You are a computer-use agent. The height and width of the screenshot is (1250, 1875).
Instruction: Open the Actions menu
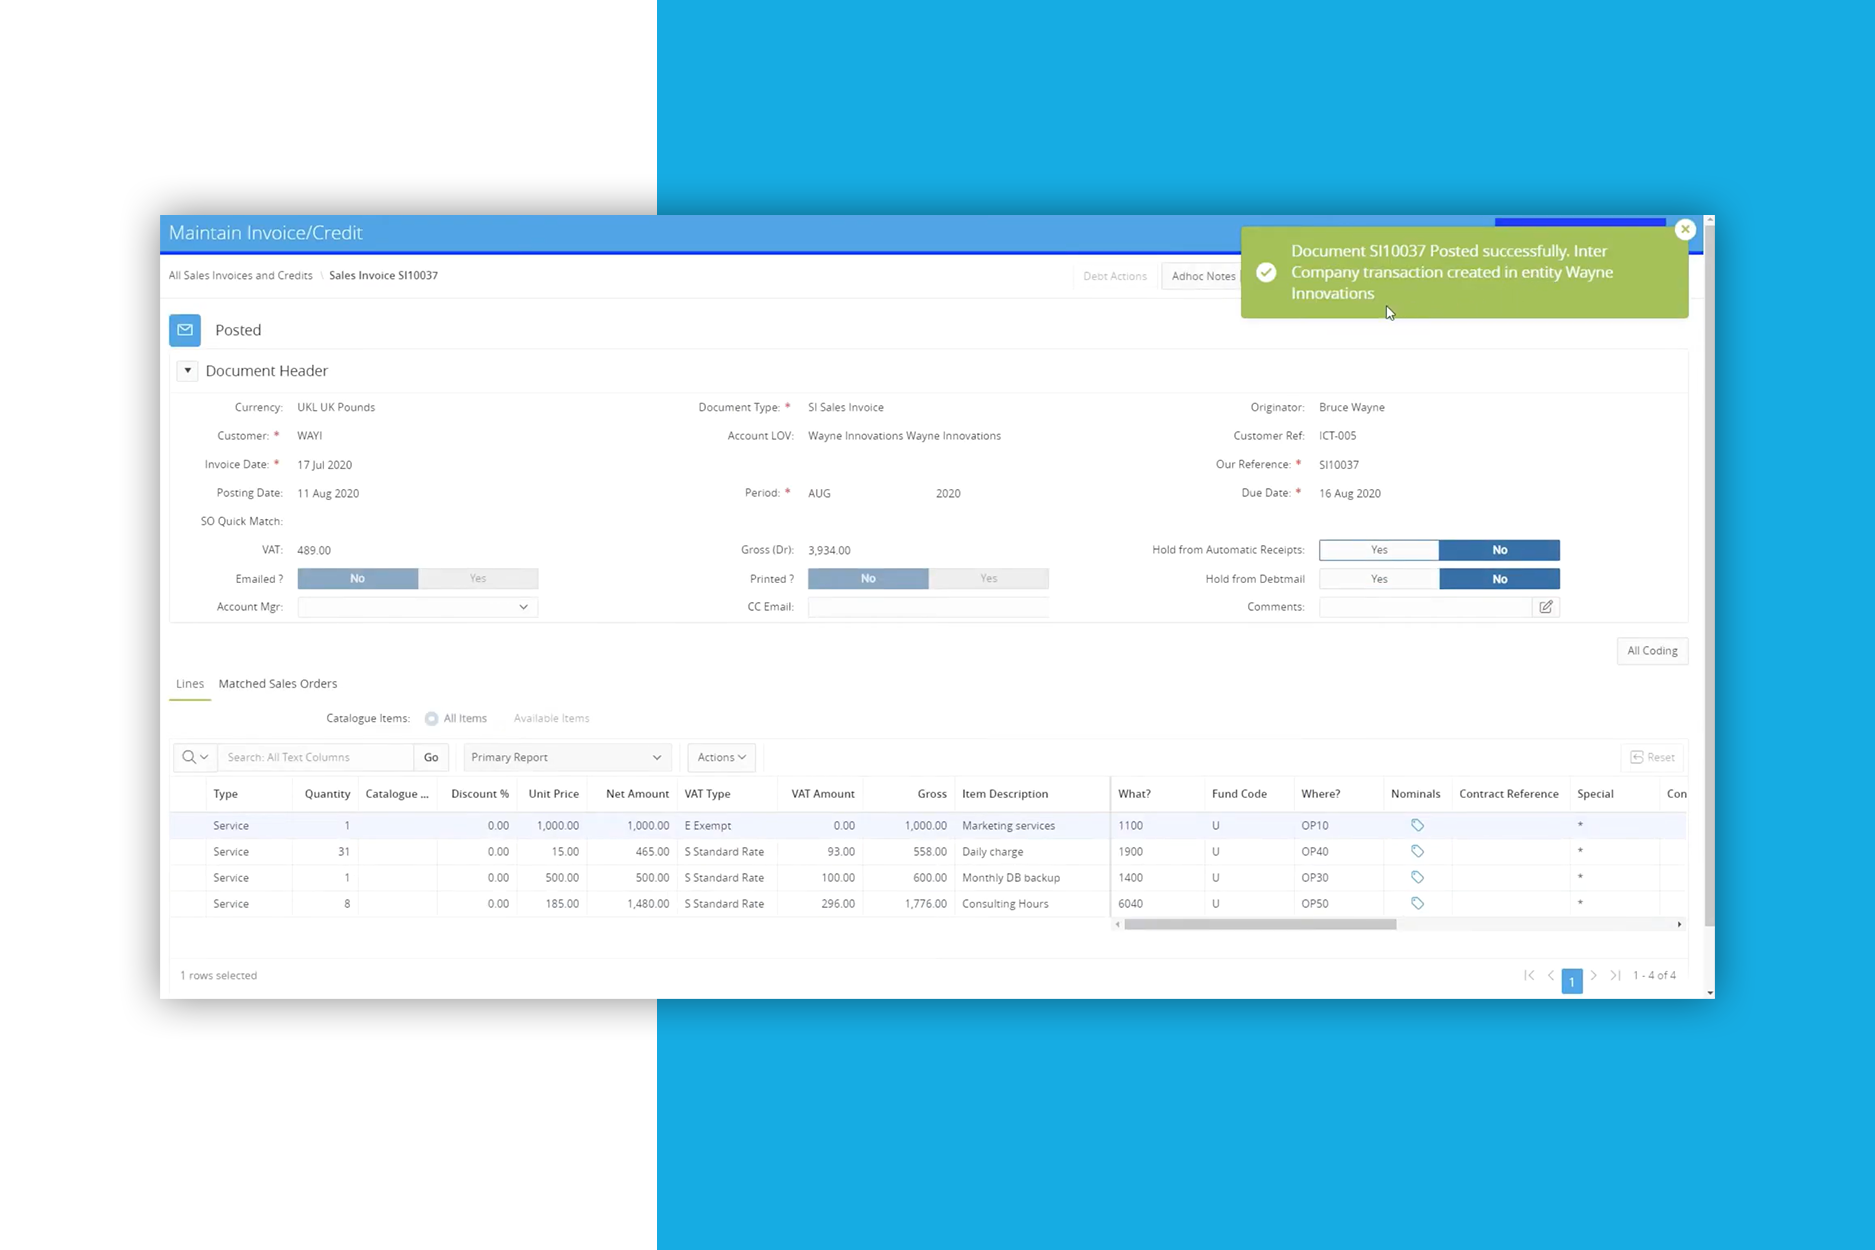point(721,757)
